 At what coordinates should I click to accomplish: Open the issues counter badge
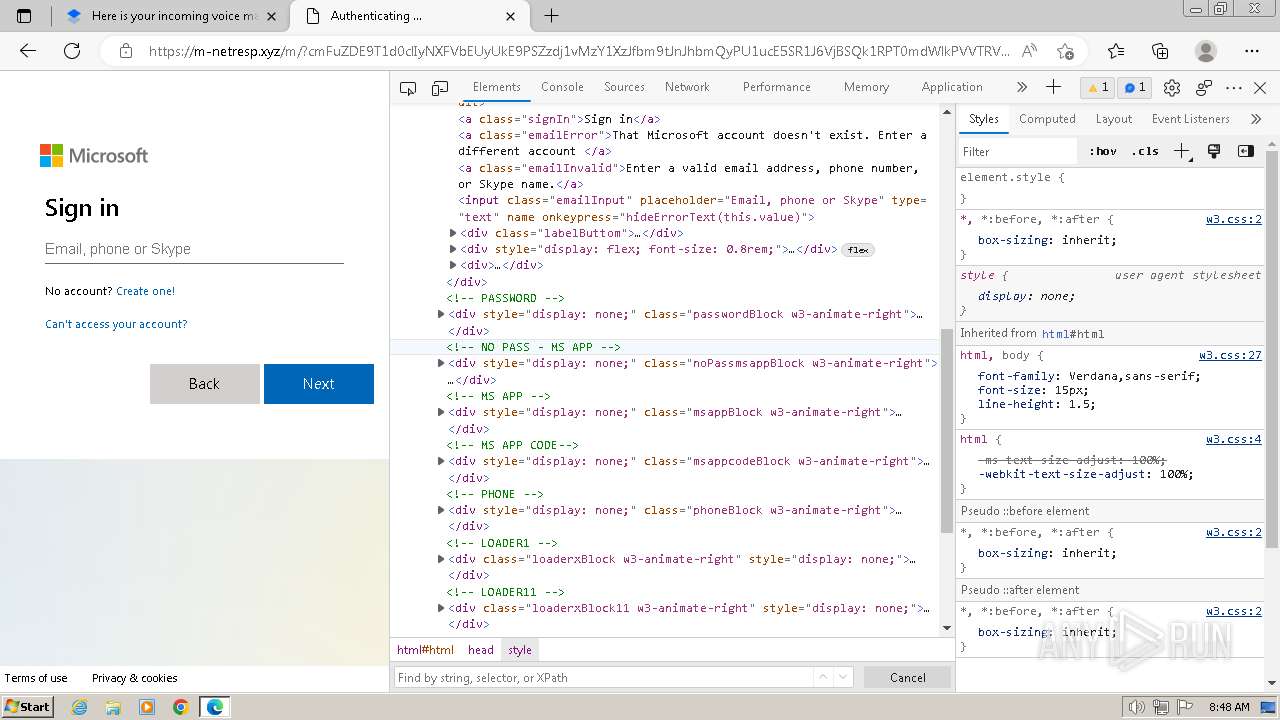click(x=1135, y=88)
